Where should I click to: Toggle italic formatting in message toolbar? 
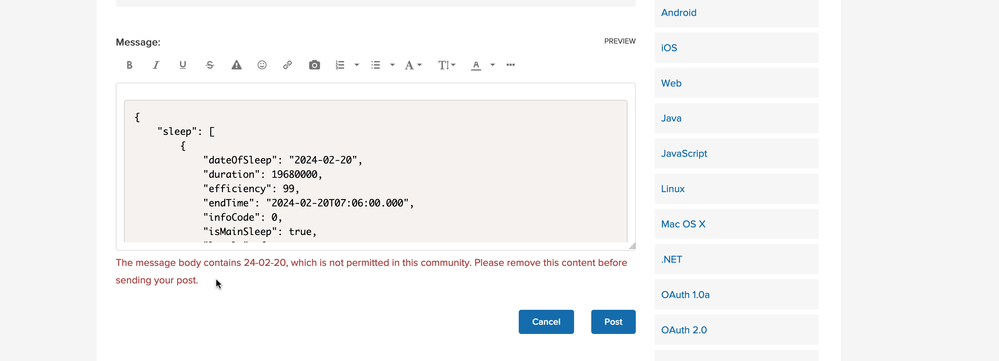click(155, 65)
